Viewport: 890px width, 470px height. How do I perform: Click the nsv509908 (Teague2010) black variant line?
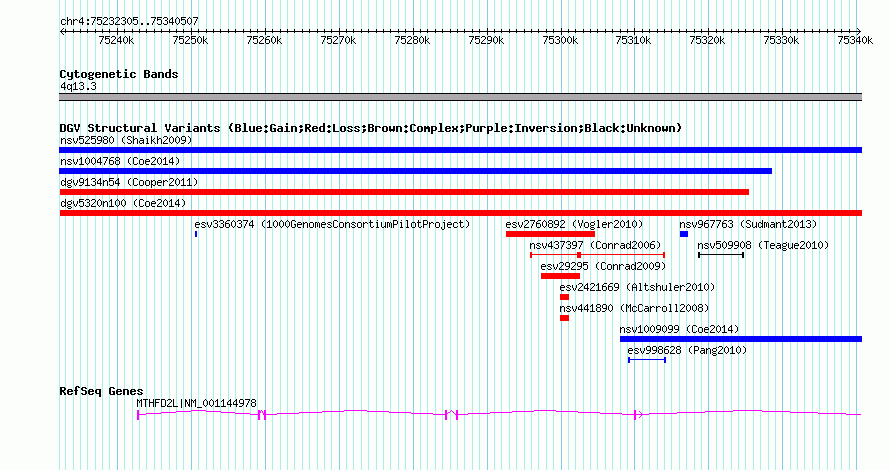tap(721, 255)
